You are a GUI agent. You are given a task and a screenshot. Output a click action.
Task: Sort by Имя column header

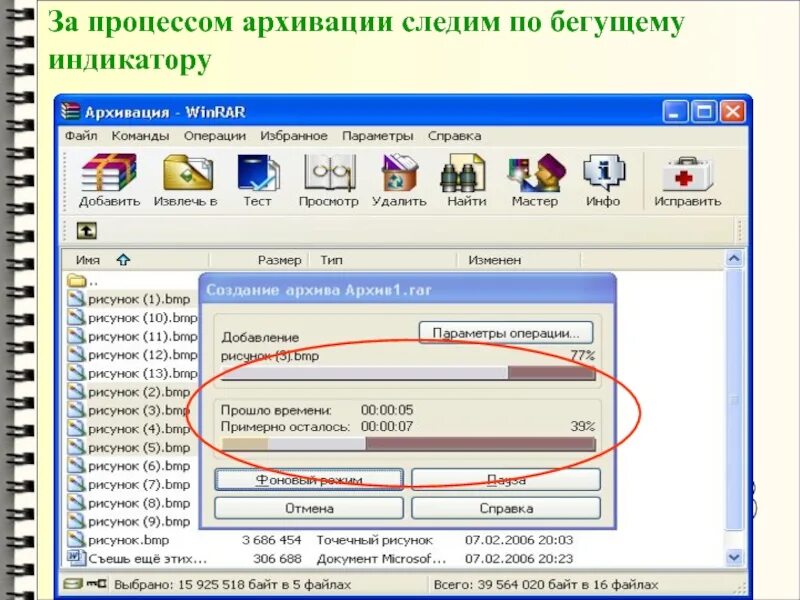(x=135, y=260)
